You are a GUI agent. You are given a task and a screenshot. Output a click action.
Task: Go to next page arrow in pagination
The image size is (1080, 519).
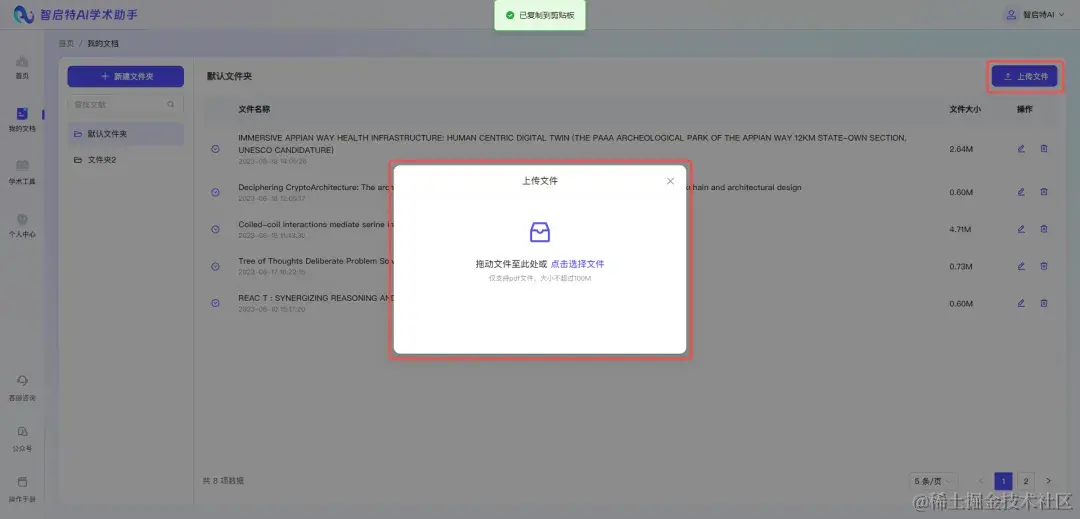point(1048,480)
